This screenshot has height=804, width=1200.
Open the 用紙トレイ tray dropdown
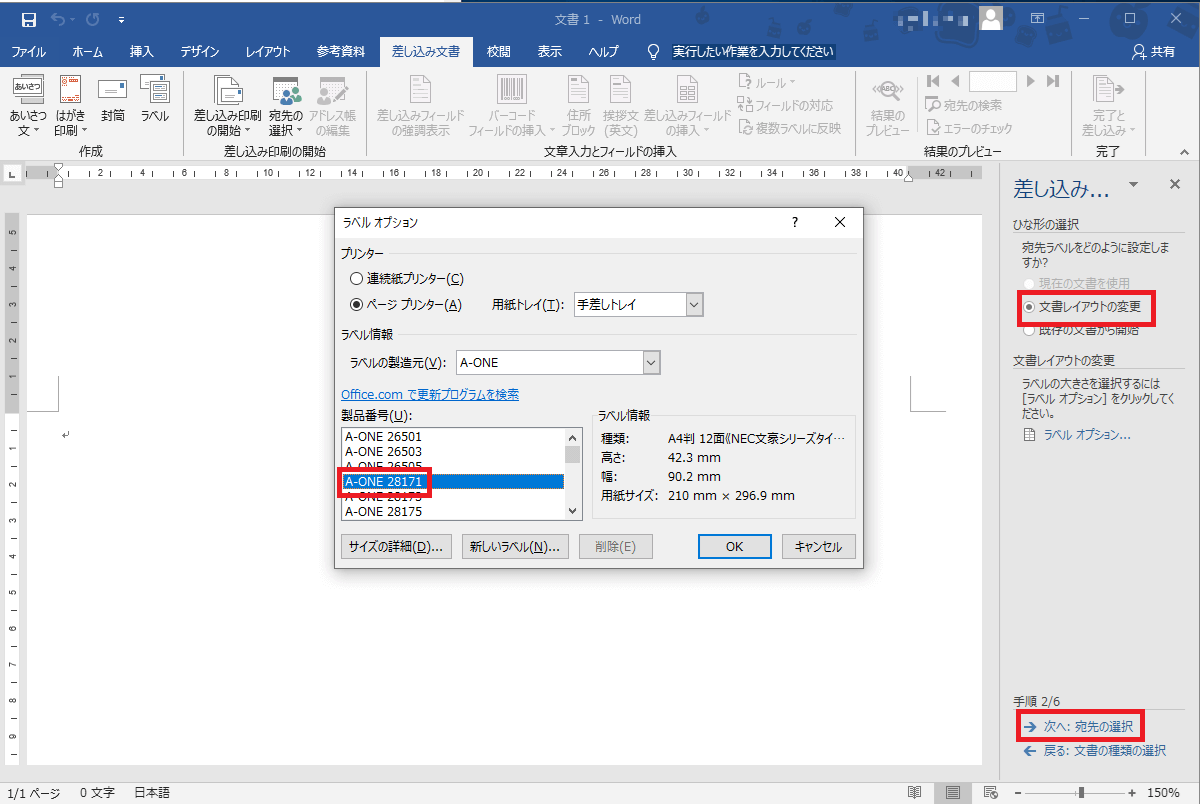coord(695,305)
